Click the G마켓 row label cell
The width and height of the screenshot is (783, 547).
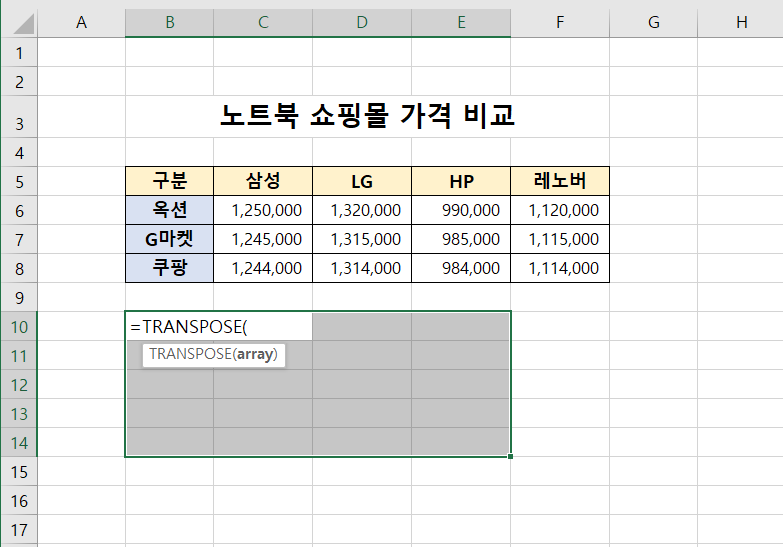169,239
